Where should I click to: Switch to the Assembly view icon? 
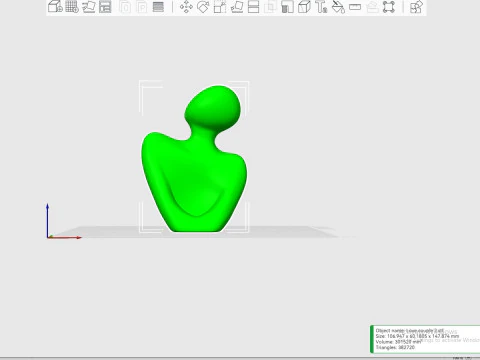[x=416, y=7]
